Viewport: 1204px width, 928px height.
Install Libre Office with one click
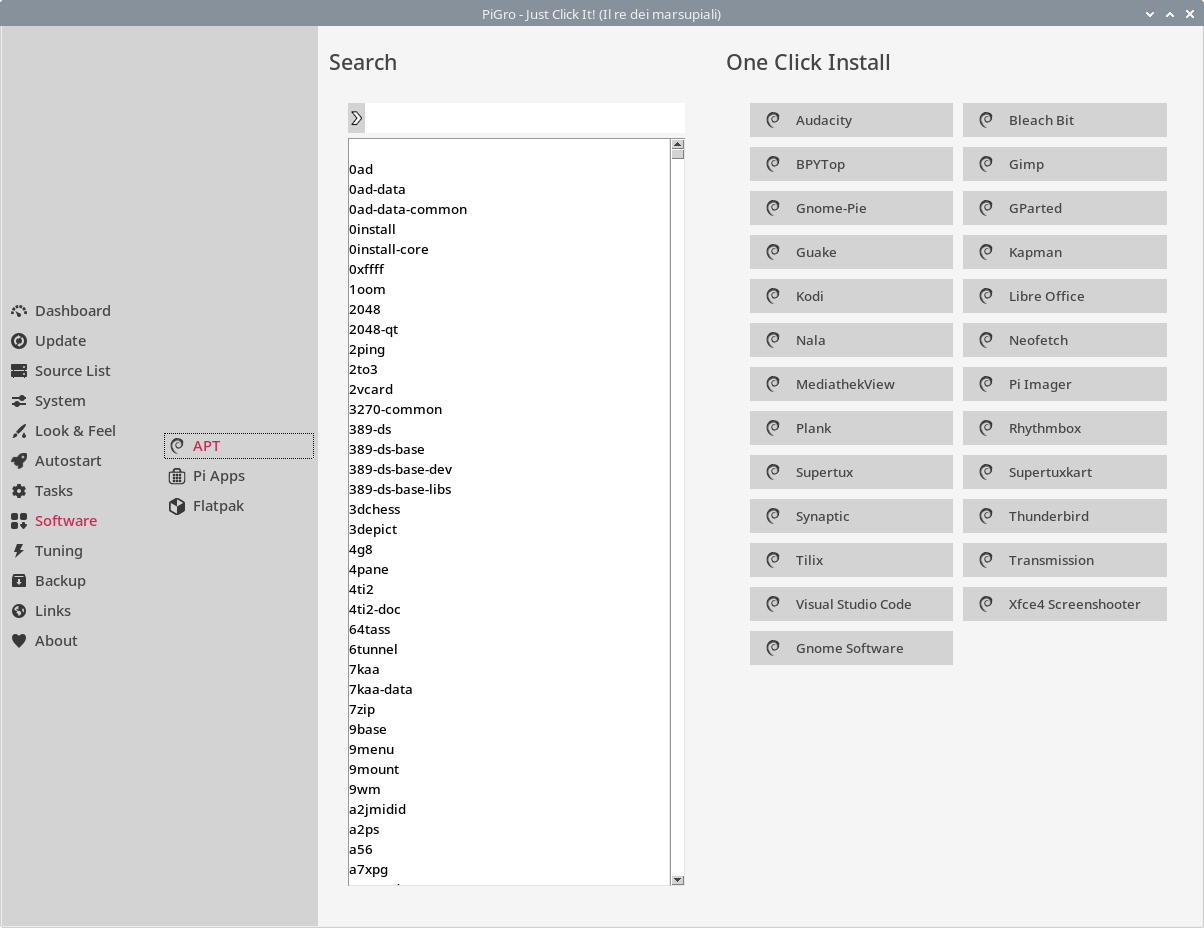tap(1065, 296)
